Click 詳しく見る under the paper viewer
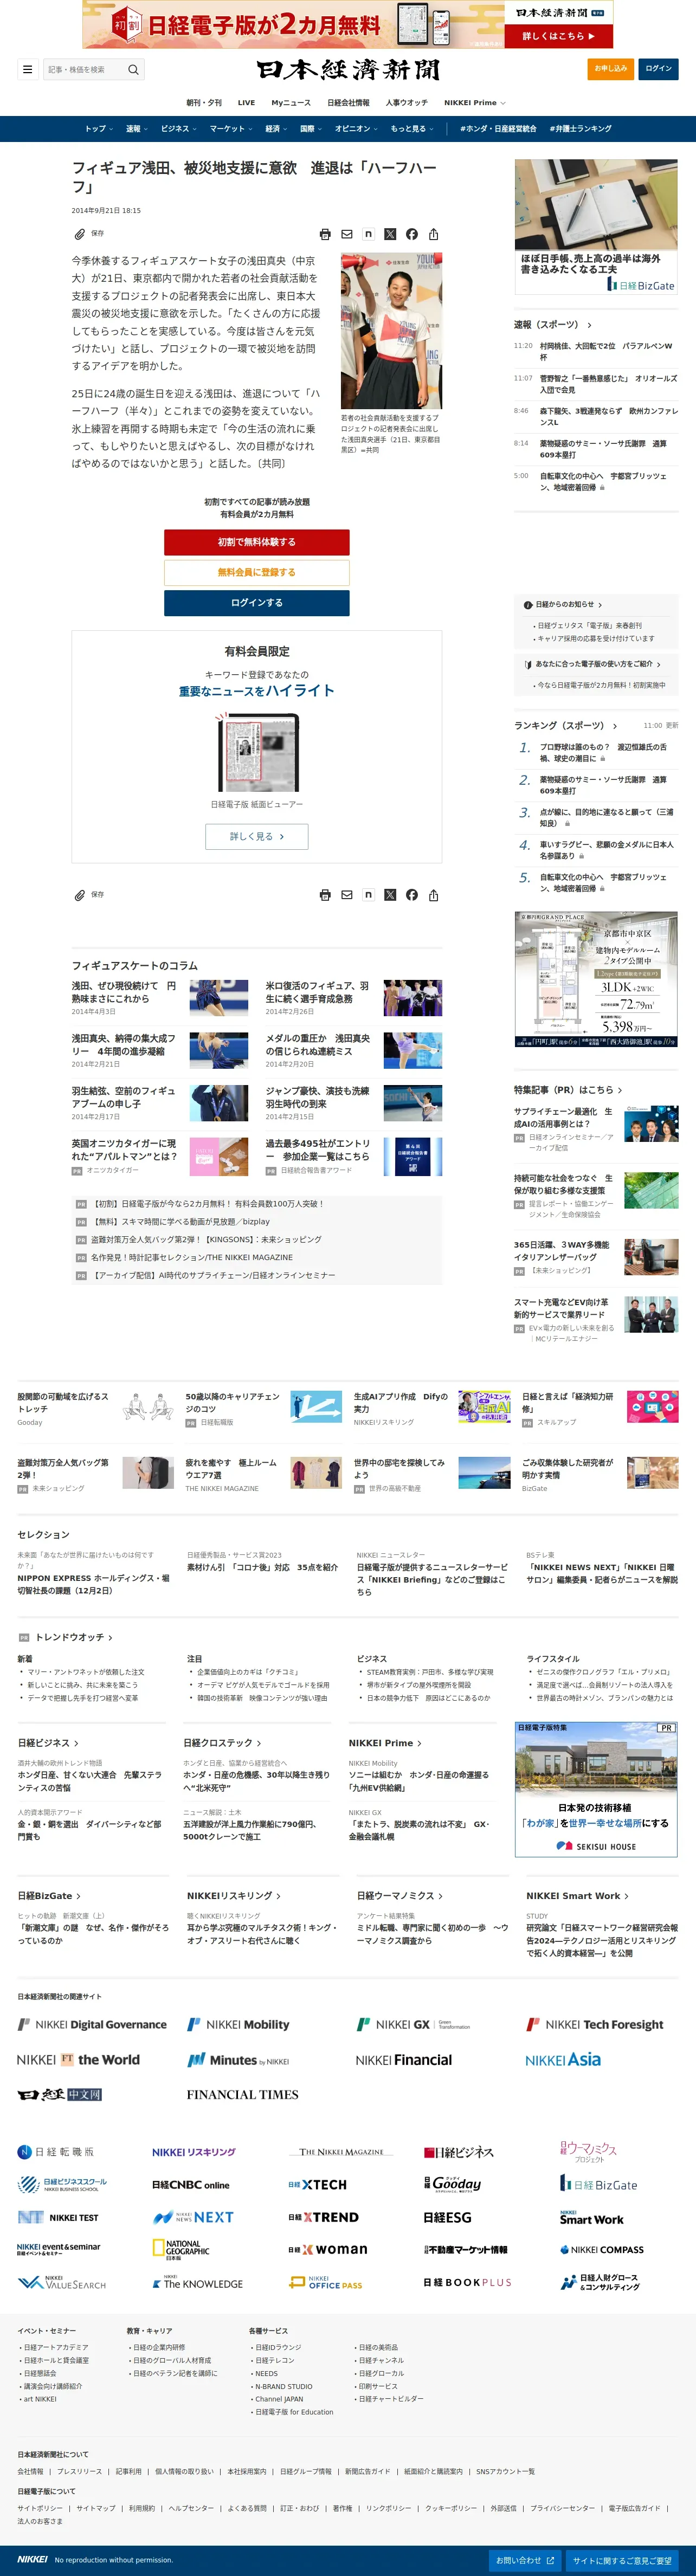Viewport: 696px width, 2576px height. (257, 837)
